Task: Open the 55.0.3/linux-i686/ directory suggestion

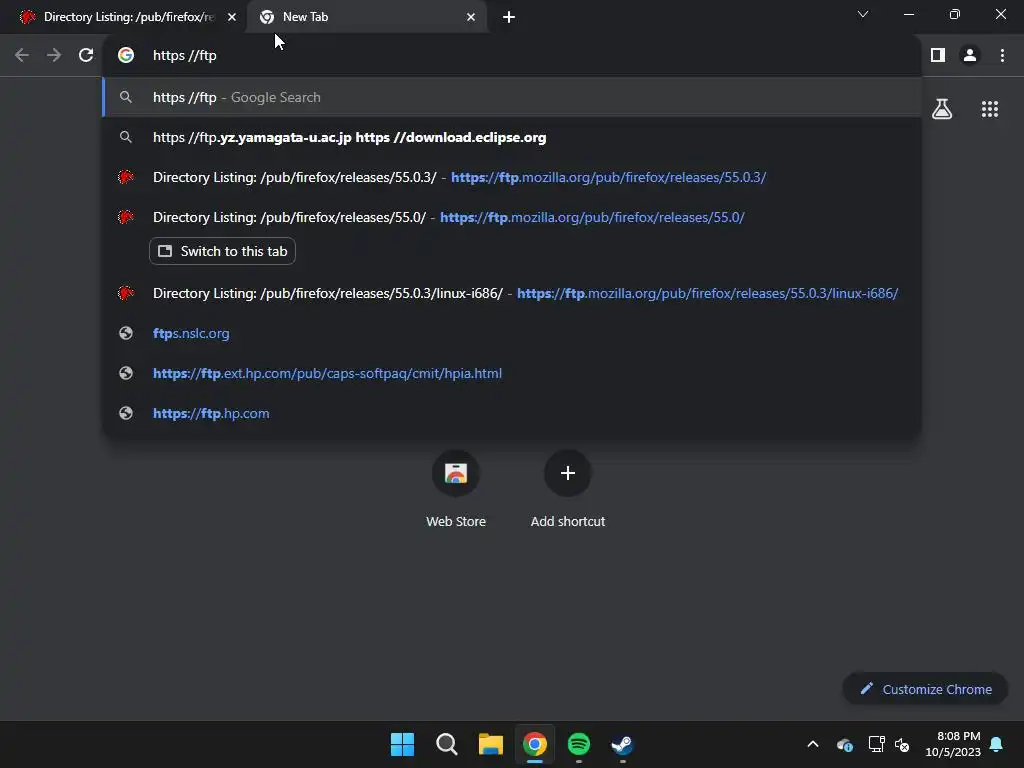Action: click(x=512, y=293)
